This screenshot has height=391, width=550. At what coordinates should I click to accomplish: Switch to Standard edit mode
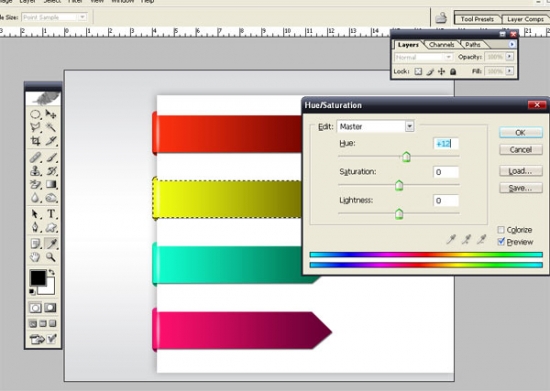click(35, 308)
